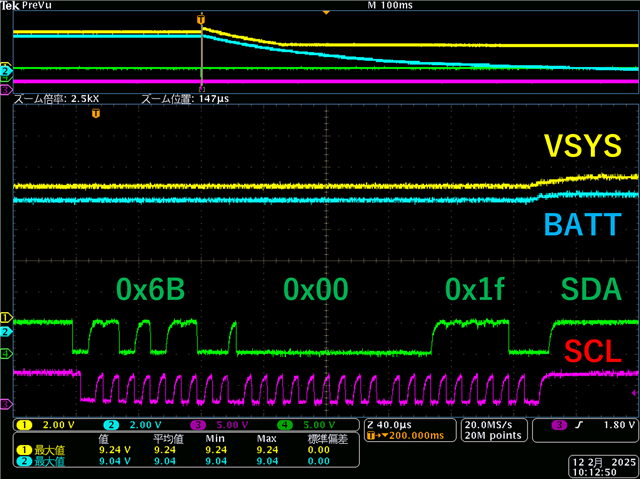Viewport: 640px width, 479px height.
Task: Click the 0x6B address byte annotation
Action: pyautogui.click(x=151, y=289)
